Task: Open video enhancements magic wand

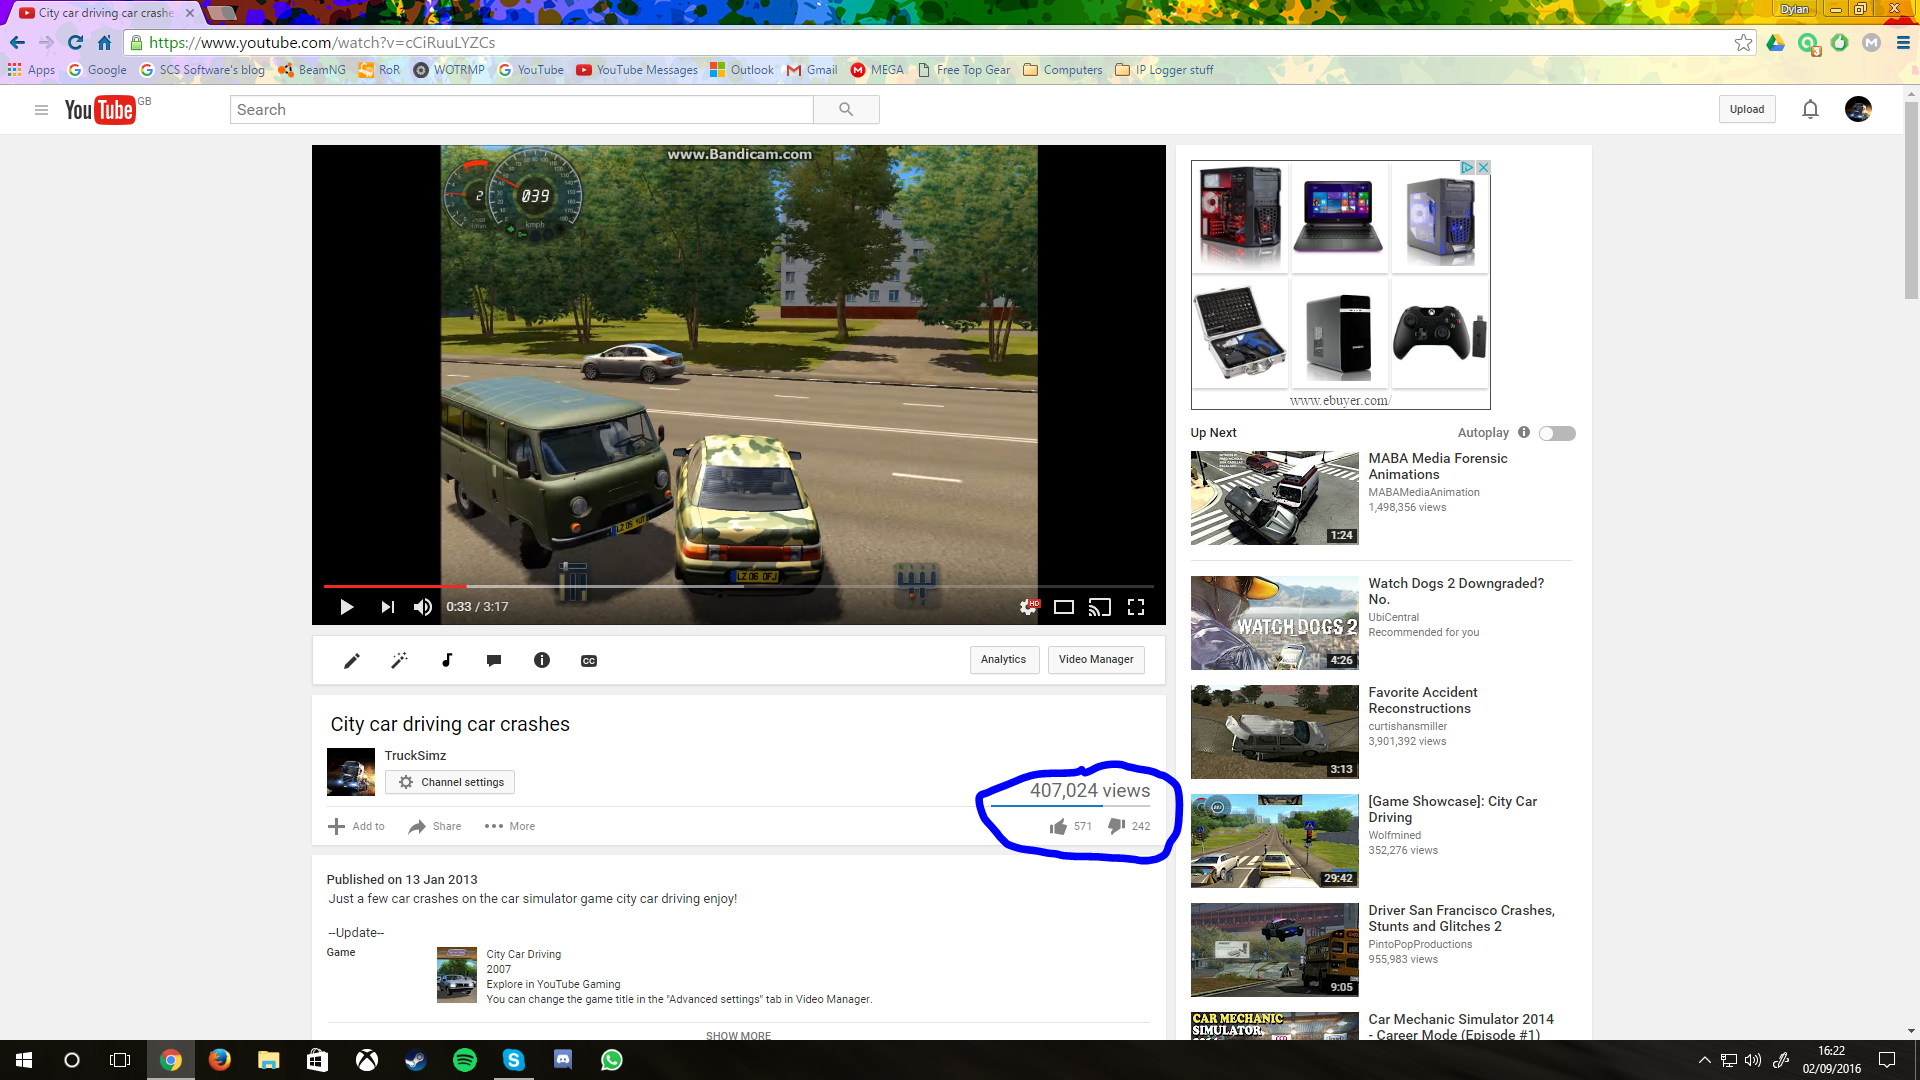Action: pos(399,660)
